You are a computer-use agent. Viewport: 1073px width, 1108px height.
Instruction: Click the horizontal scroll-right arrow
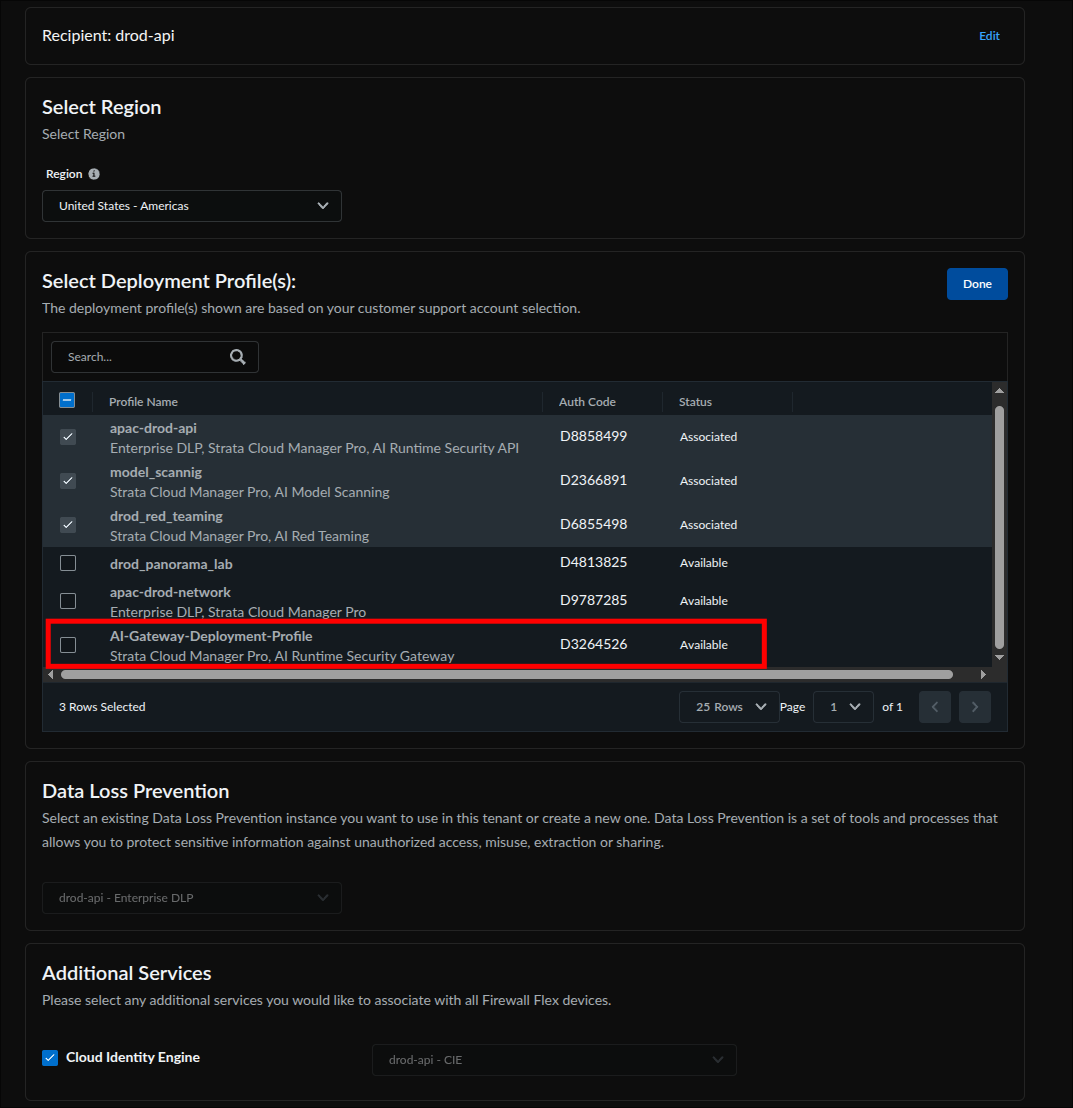[x=983, y=675]
